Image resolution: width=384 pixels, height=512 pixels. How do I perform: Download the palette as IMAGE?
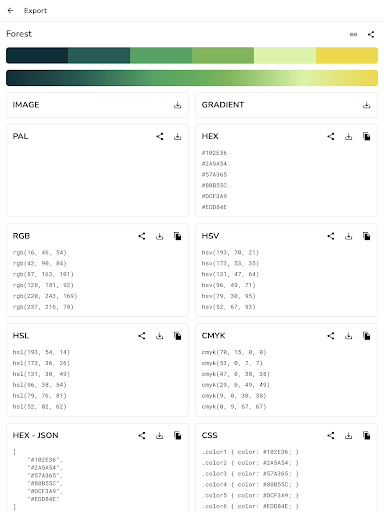click(x=177, y=105)
